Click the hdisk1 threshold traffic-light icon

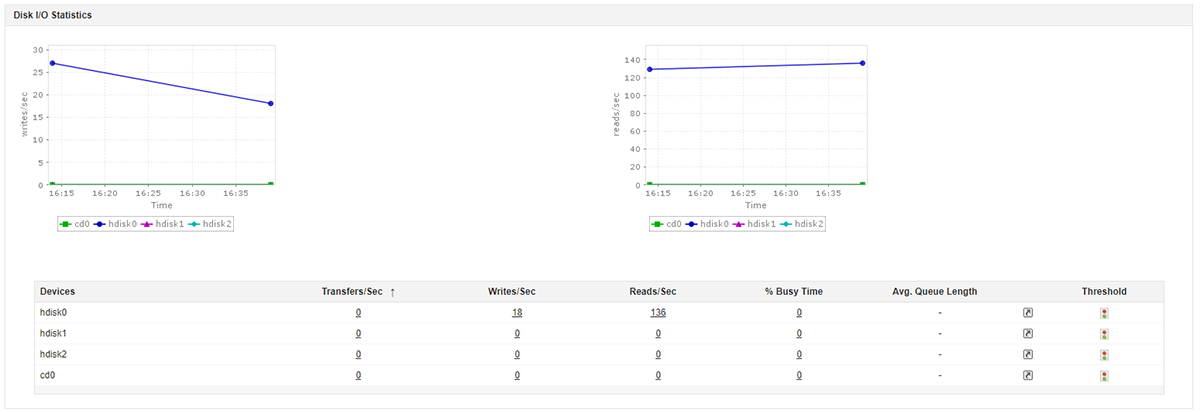(x=1104, y=334)
